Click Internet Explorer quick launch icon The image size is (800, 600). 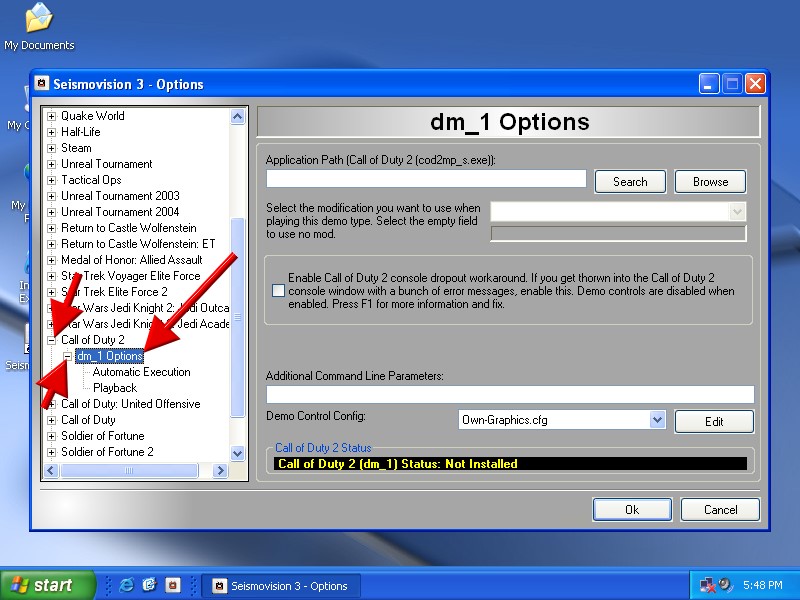coord(126,585)
